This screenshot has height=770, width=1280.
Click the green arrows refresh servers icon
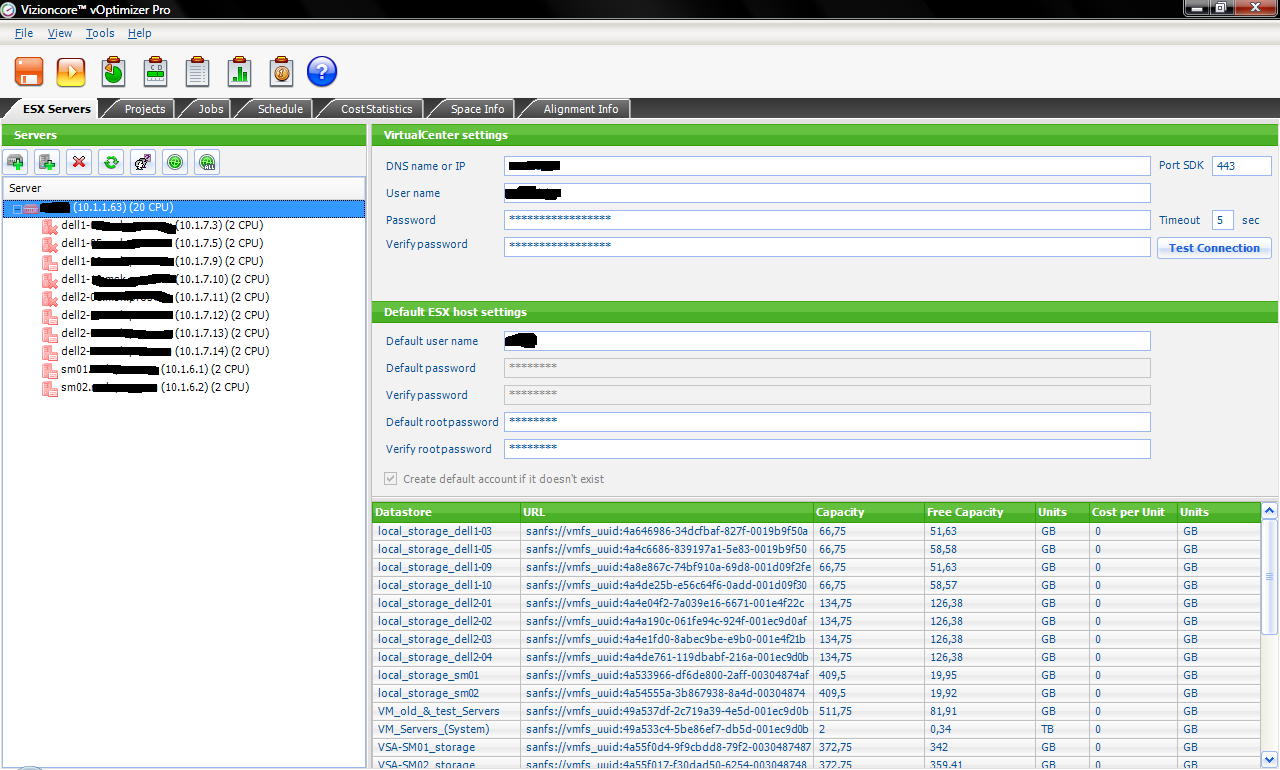tap(111, 161)
